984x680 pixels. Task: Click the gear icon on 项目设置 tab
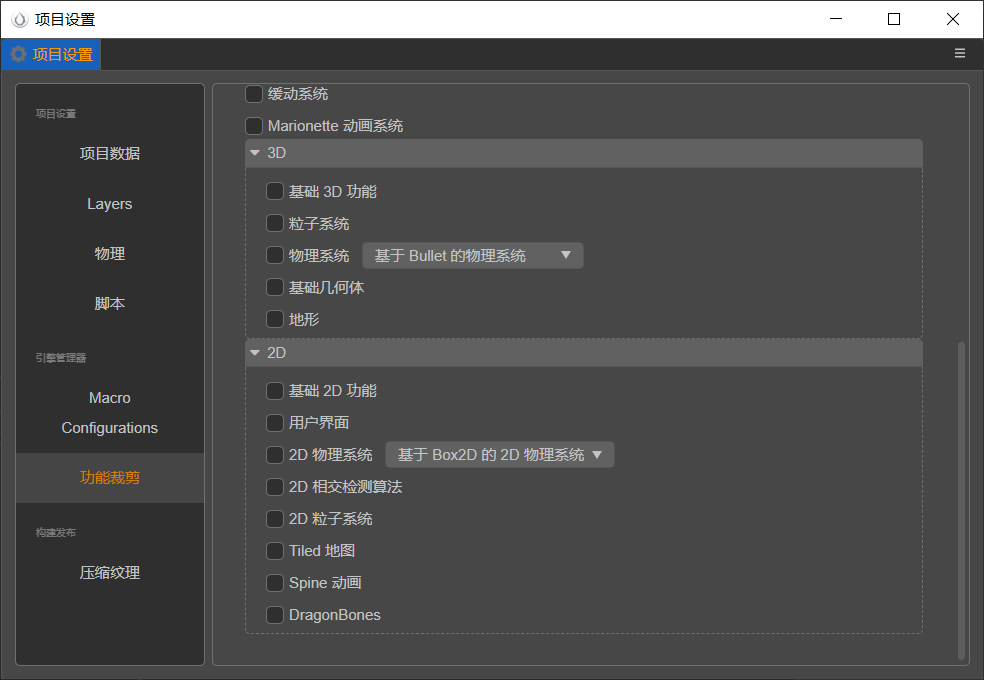tap(19, 55)
